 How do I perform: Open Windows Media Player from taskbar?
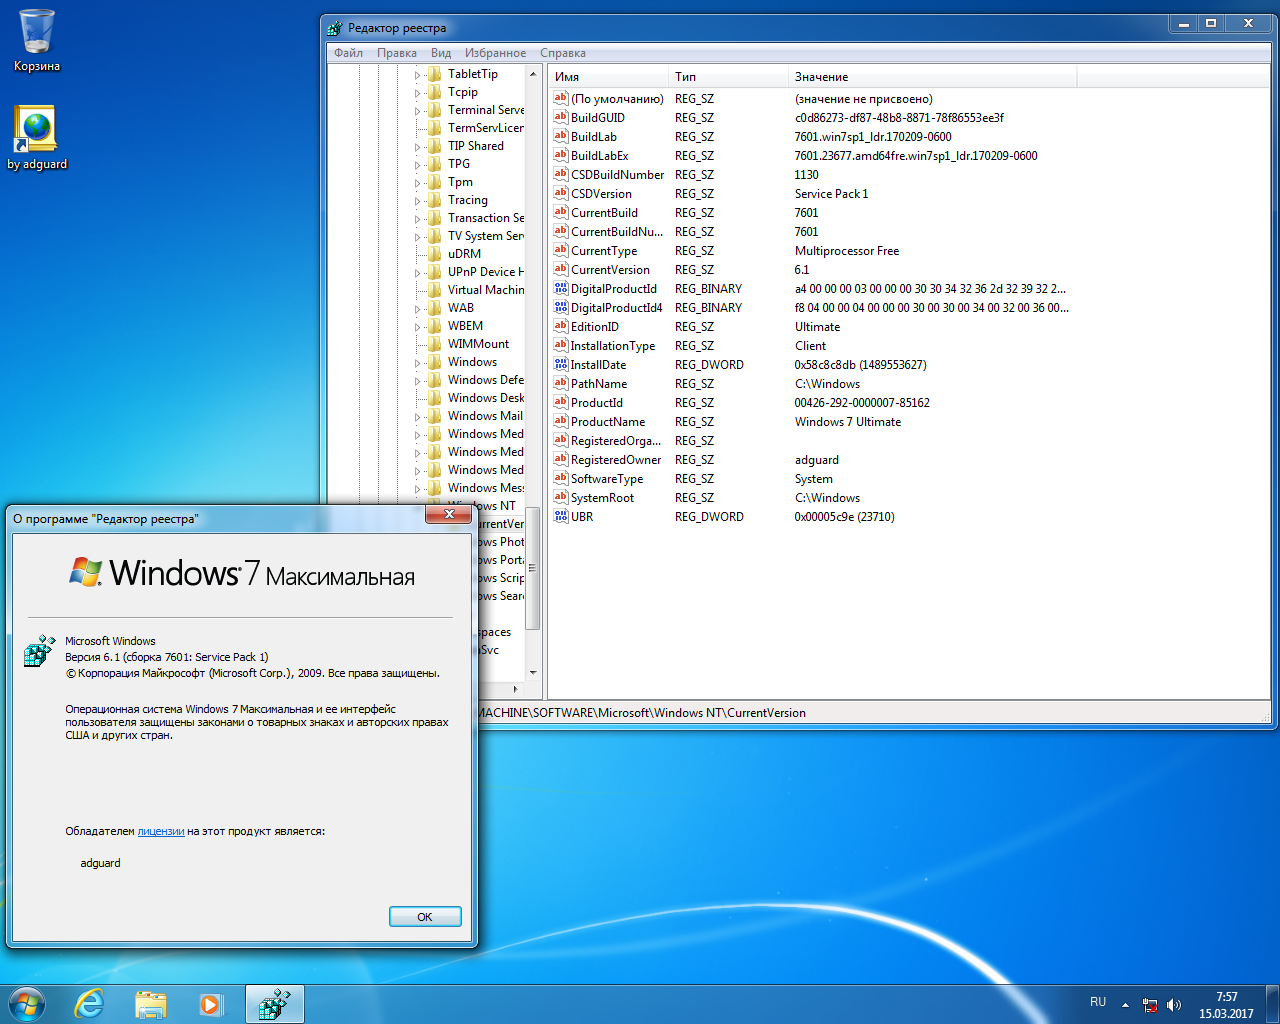(x=211, y=1004)
